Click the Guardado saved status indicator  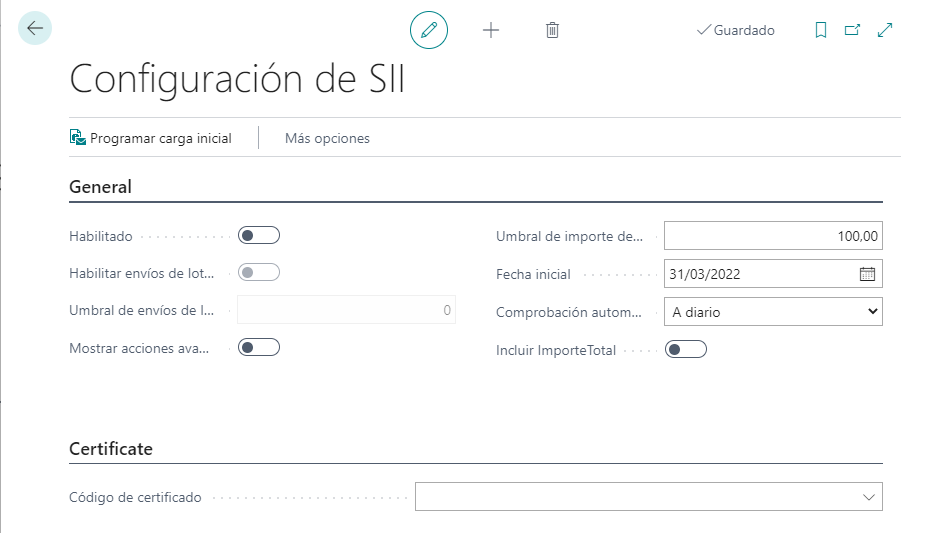click(x=735, y=31)
